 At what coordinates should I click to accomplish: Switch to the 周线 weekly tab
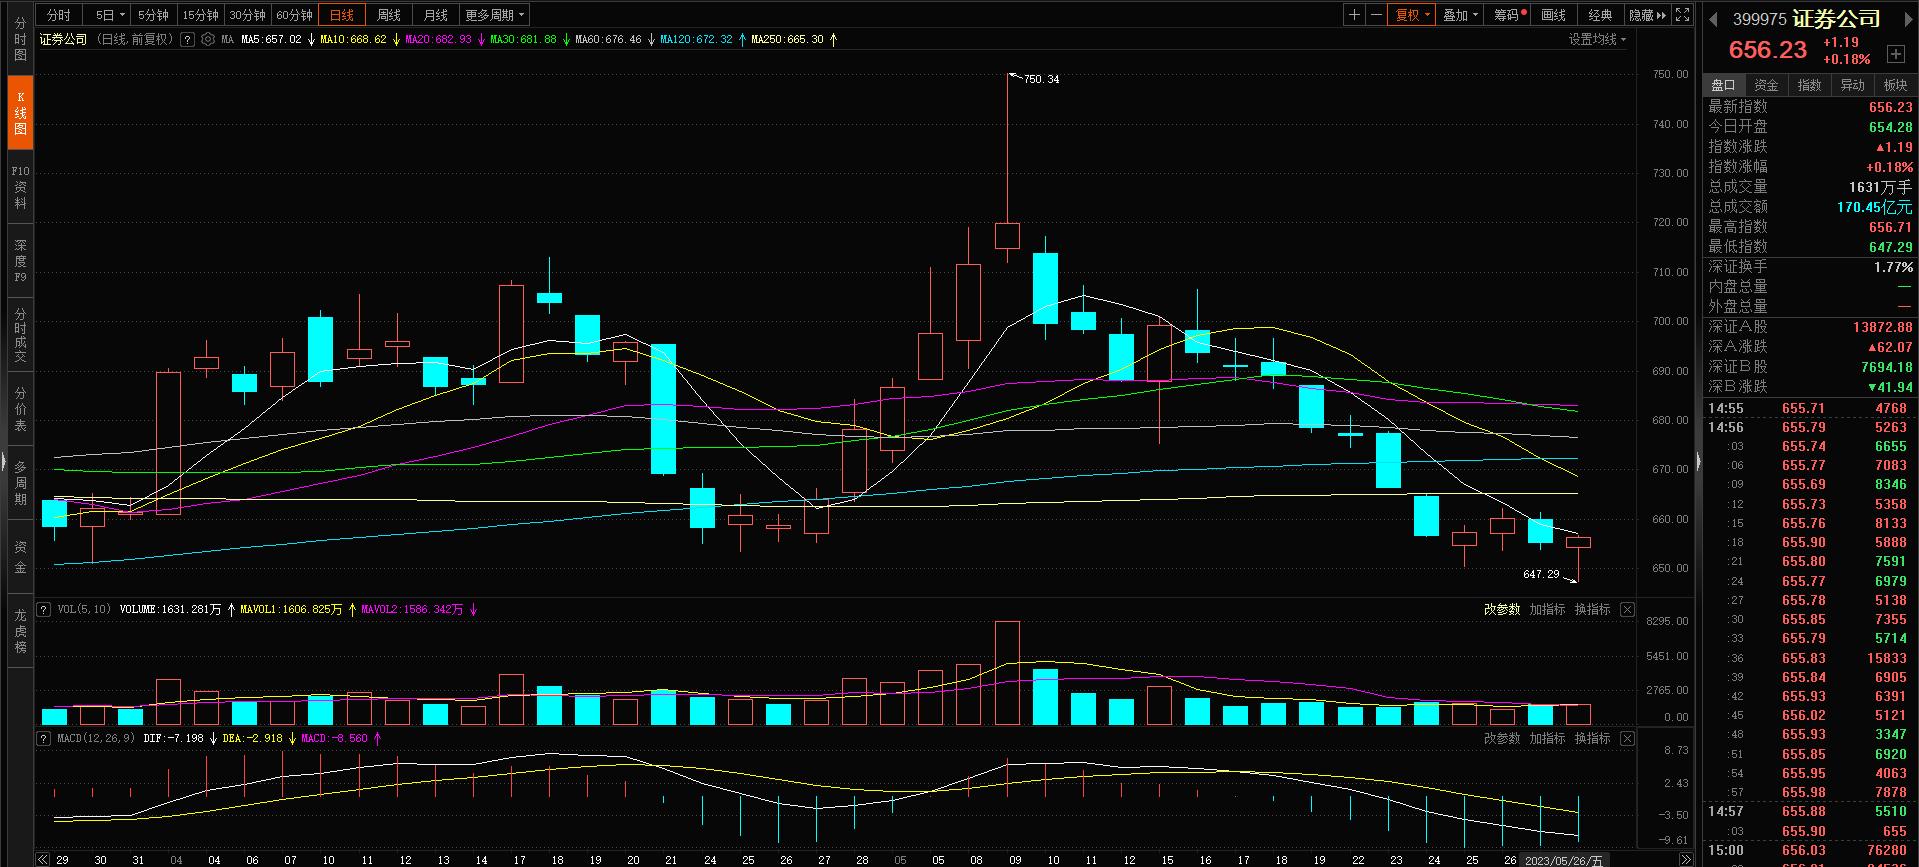point(388,15)
